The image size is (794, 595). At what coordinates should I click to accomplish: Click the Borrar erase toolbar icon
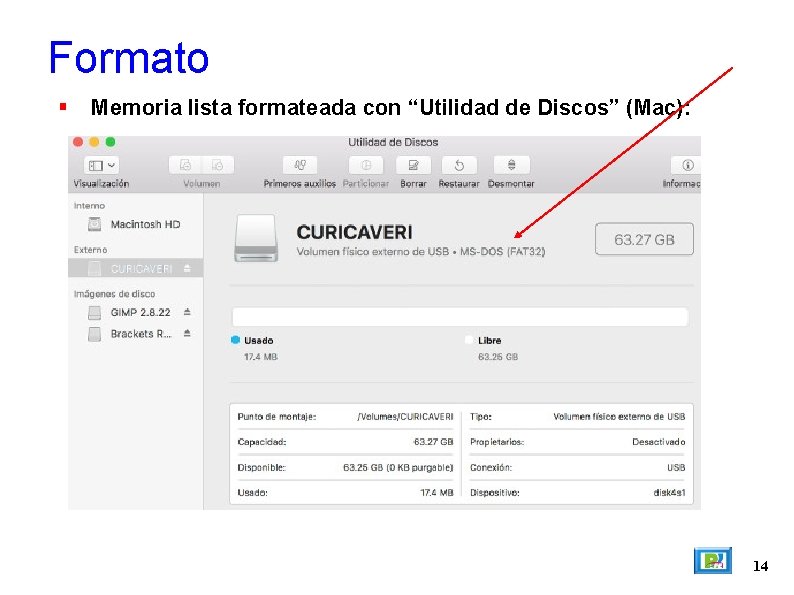413,165
